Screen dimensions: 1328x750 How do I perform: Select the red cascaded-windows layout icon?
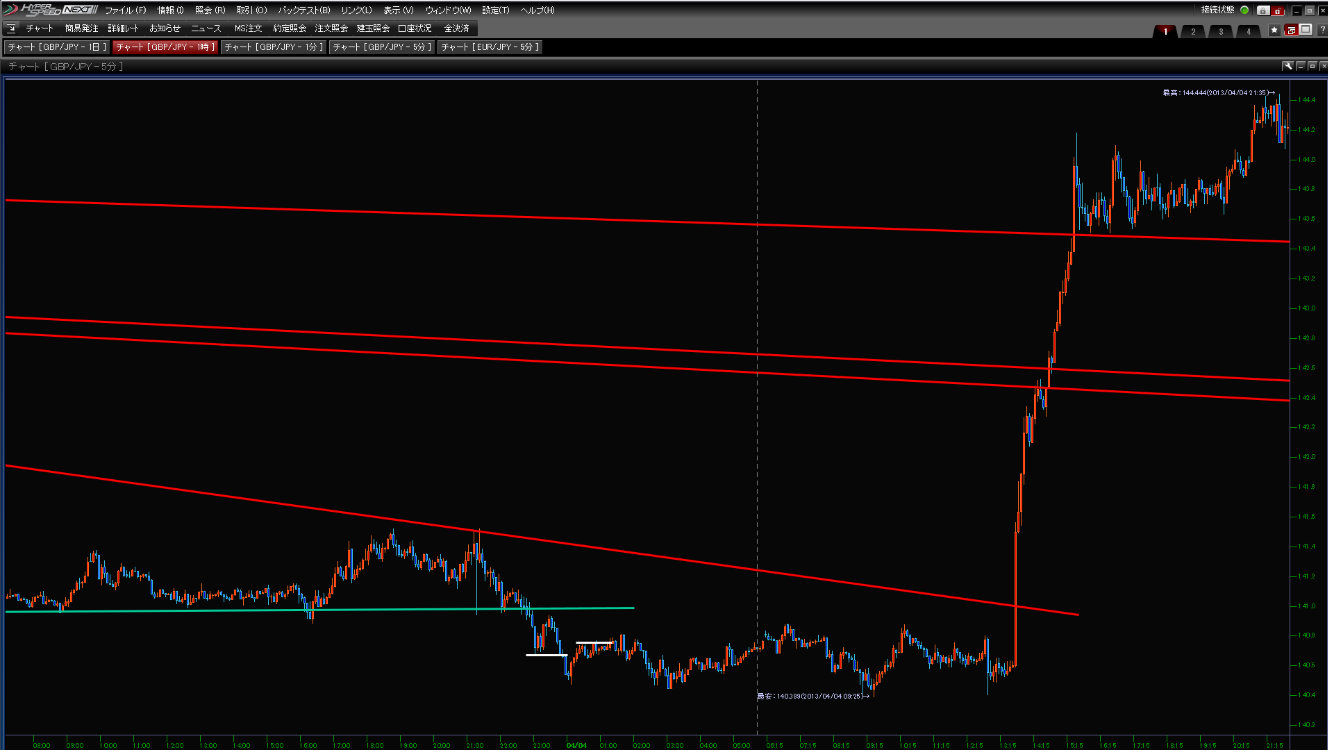click(x=1291, y=30)
